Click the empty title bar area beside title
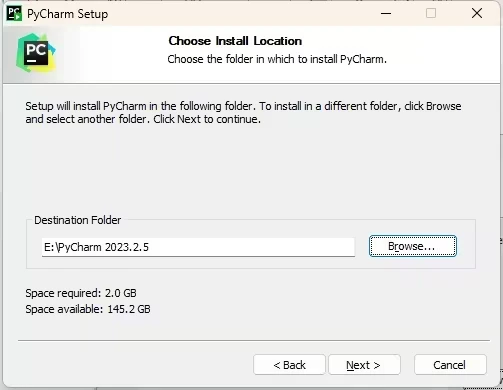 click(x=238, y=14)
